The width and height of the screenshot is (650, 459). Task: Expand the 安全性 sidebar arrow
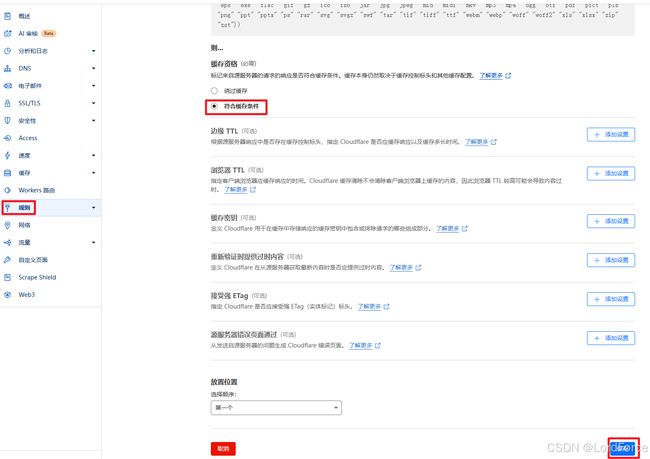click(94, 121)
